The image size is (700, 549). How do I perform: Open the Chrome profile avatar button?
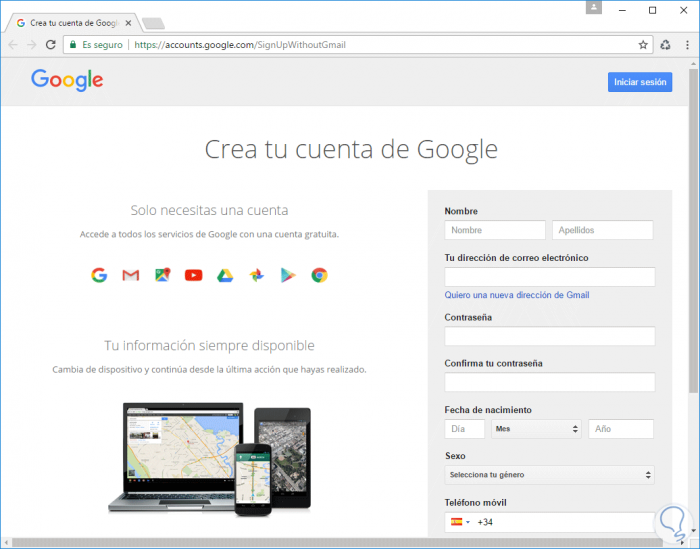tap(594, 7)
